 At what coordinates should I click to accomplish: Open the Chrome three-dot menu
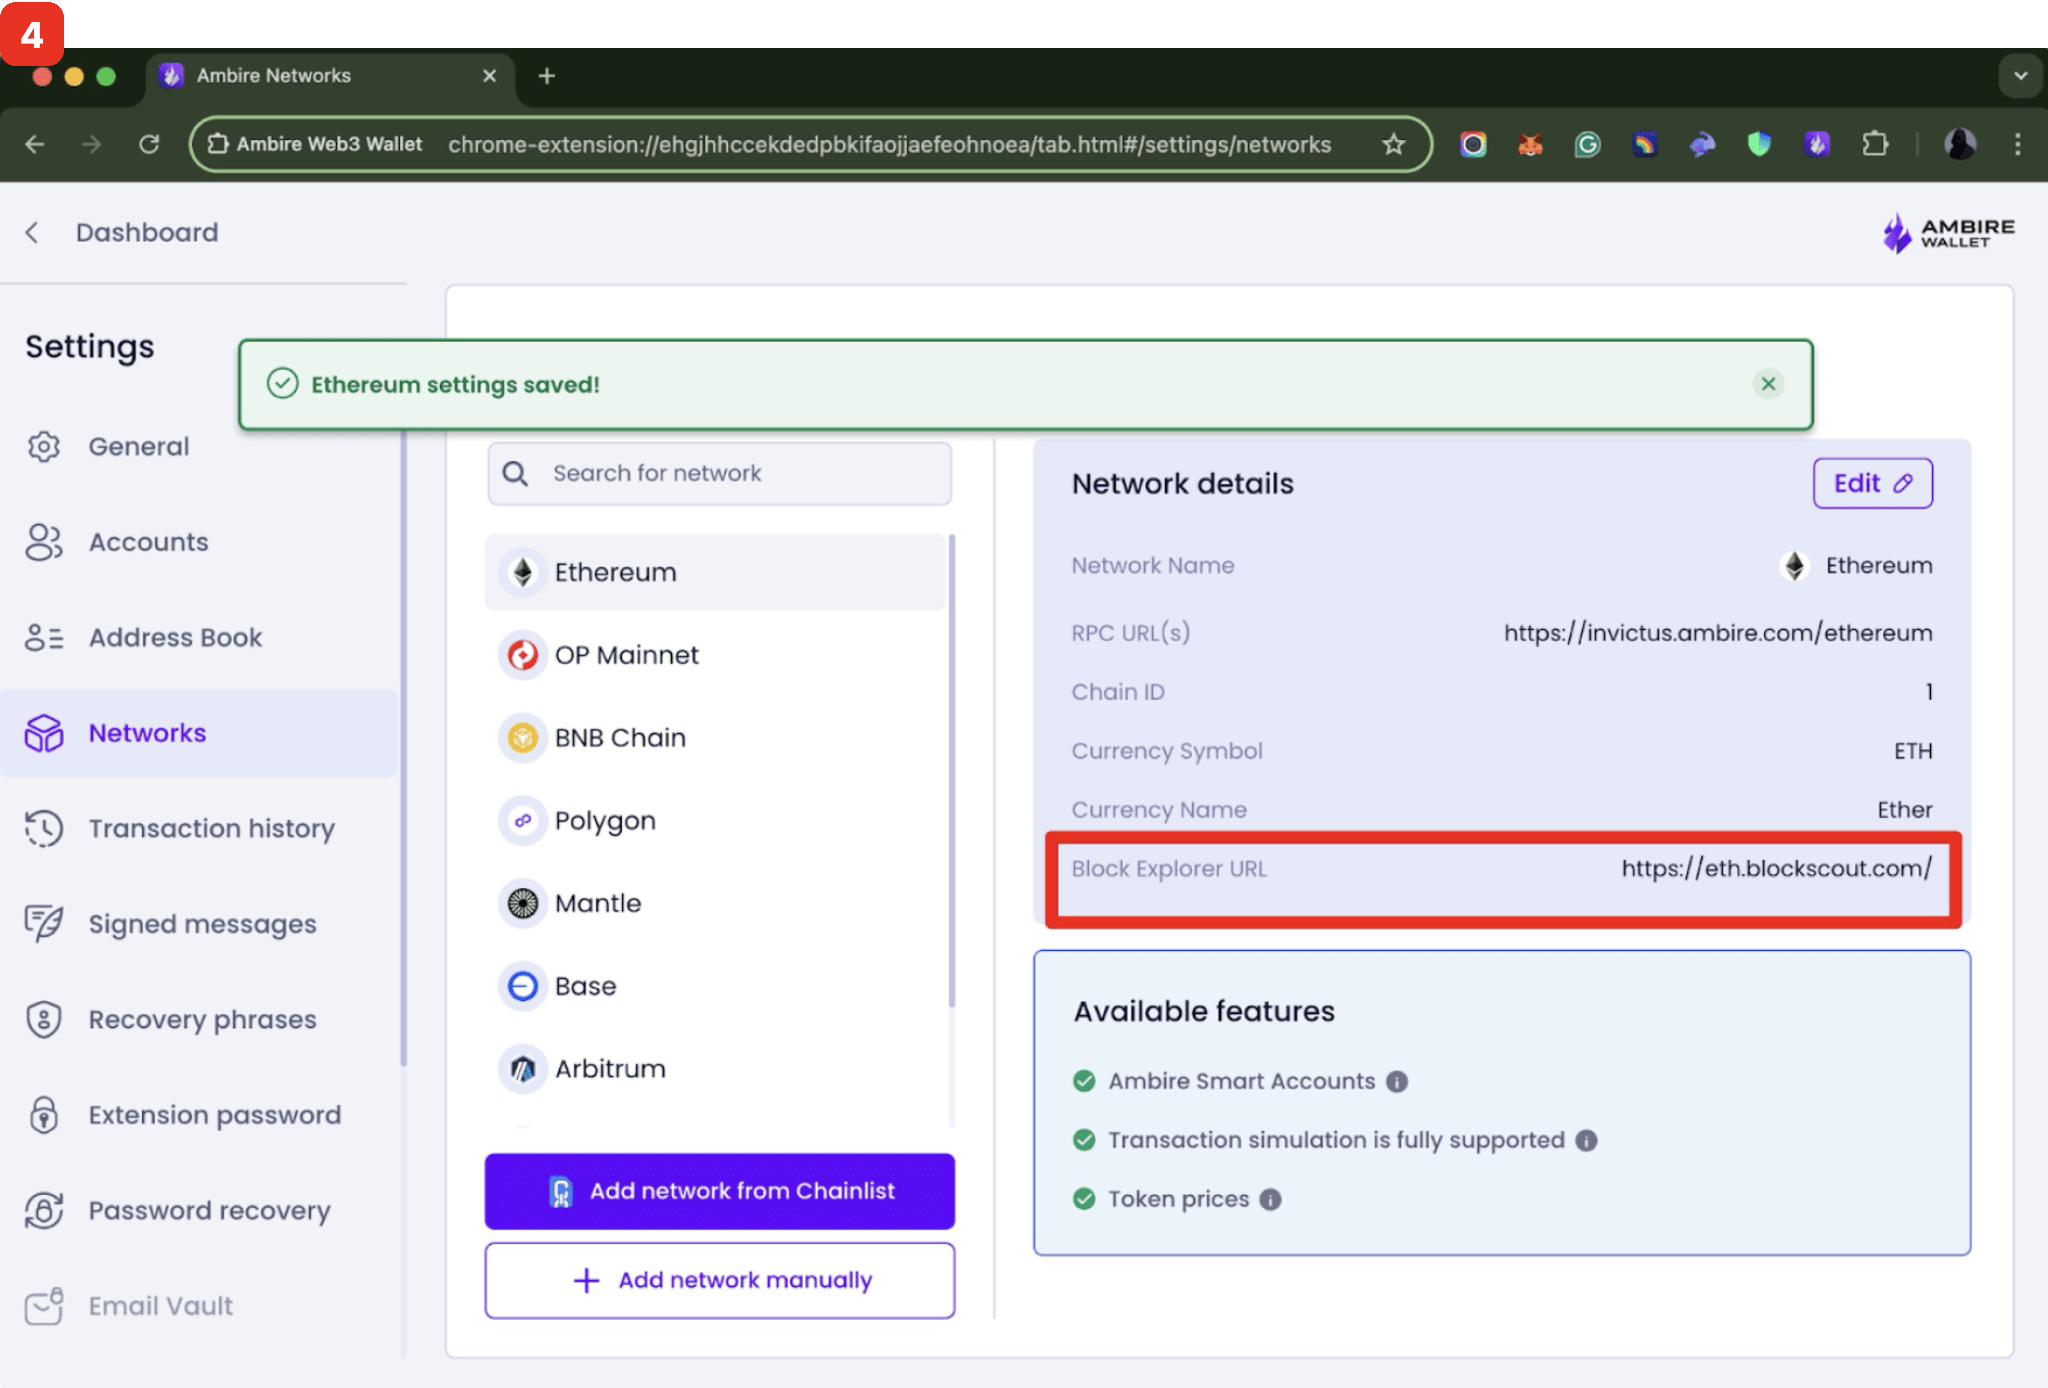[2017, 144]
